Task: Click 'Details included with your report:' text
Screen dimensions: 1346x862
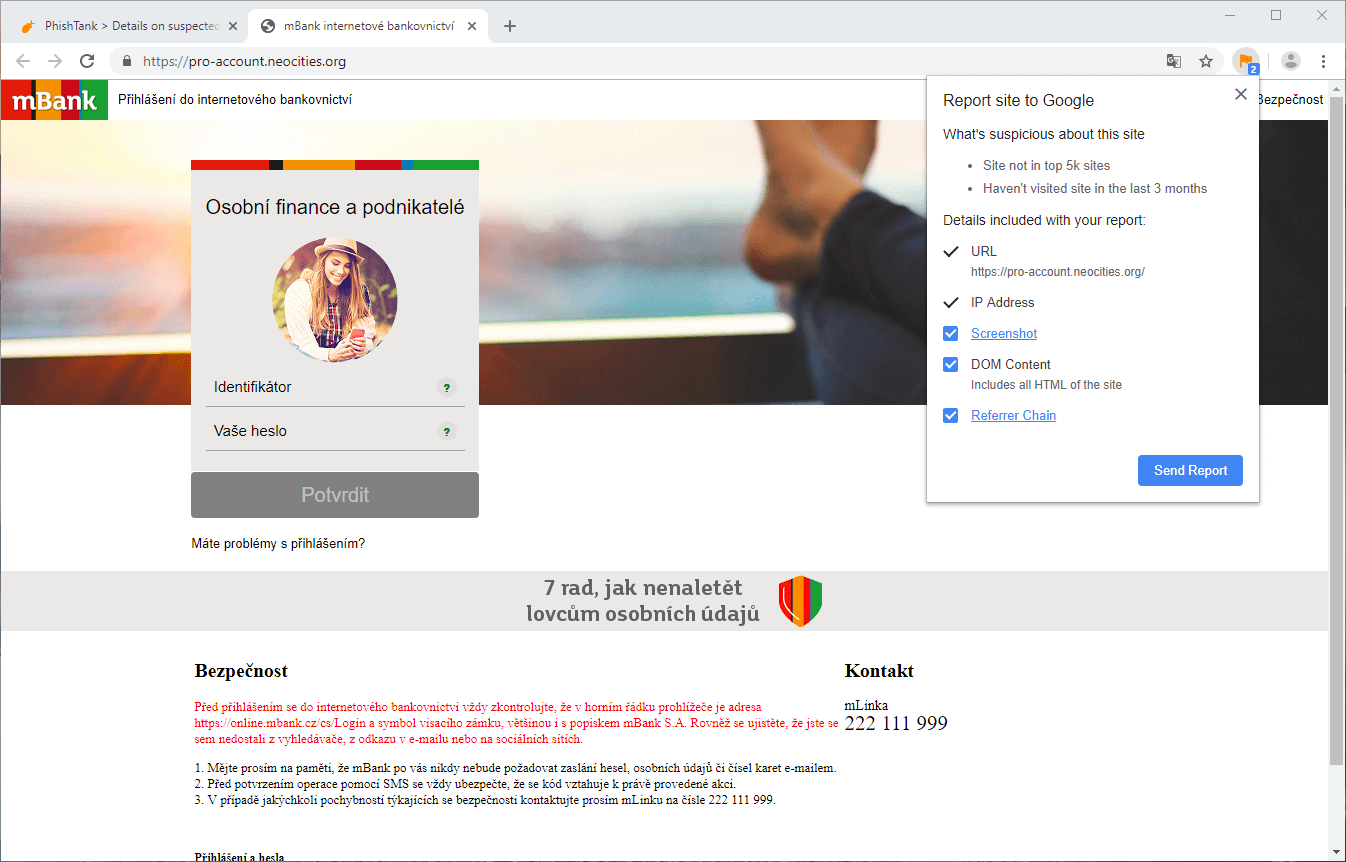Action: (x=1044, y=220)
